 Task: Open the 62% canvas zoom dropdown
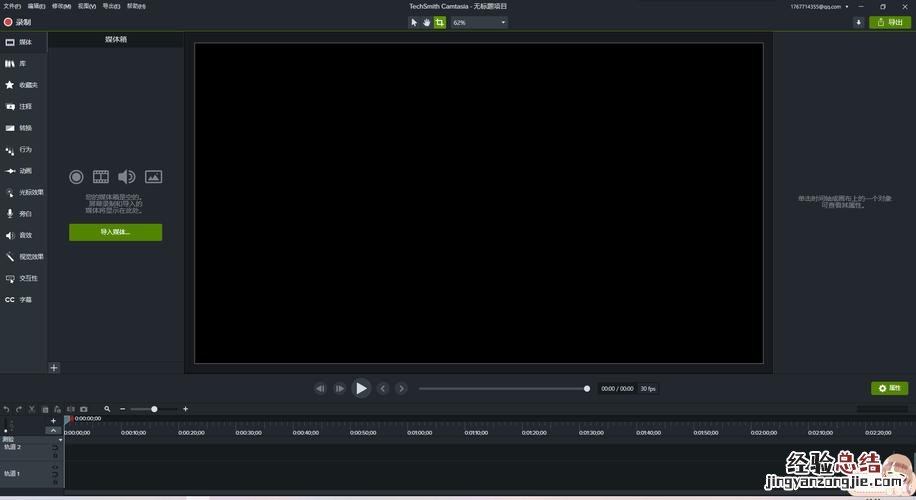click(x=479, y=22)
